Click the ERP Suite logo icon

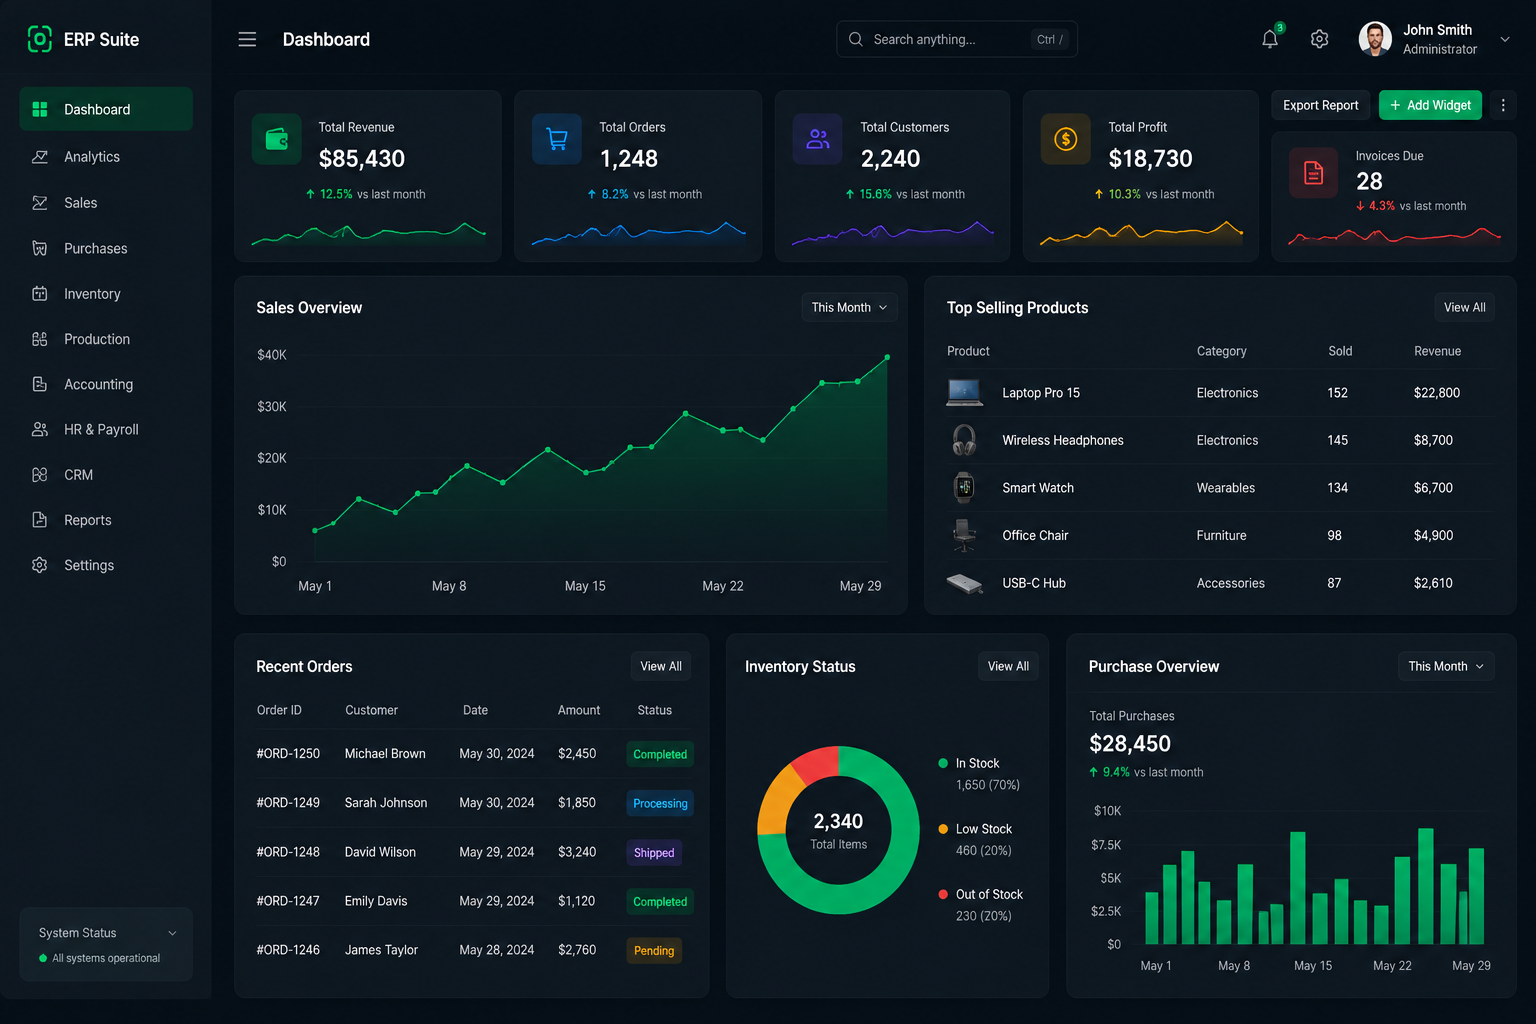pyautogui.click(x=39, y=39)
